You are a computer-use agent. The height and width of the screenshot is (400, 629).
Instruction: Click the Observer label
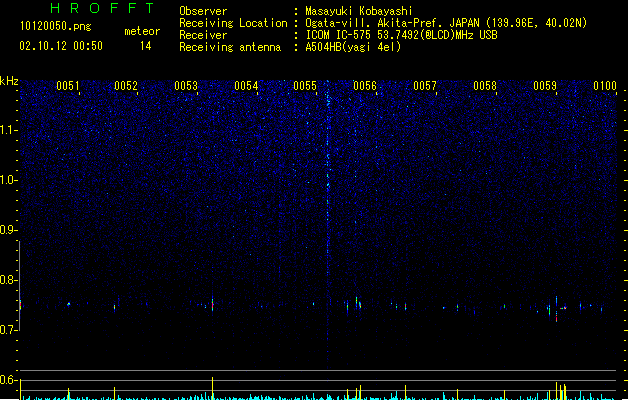pyautogui.click(x=203, y=11)
